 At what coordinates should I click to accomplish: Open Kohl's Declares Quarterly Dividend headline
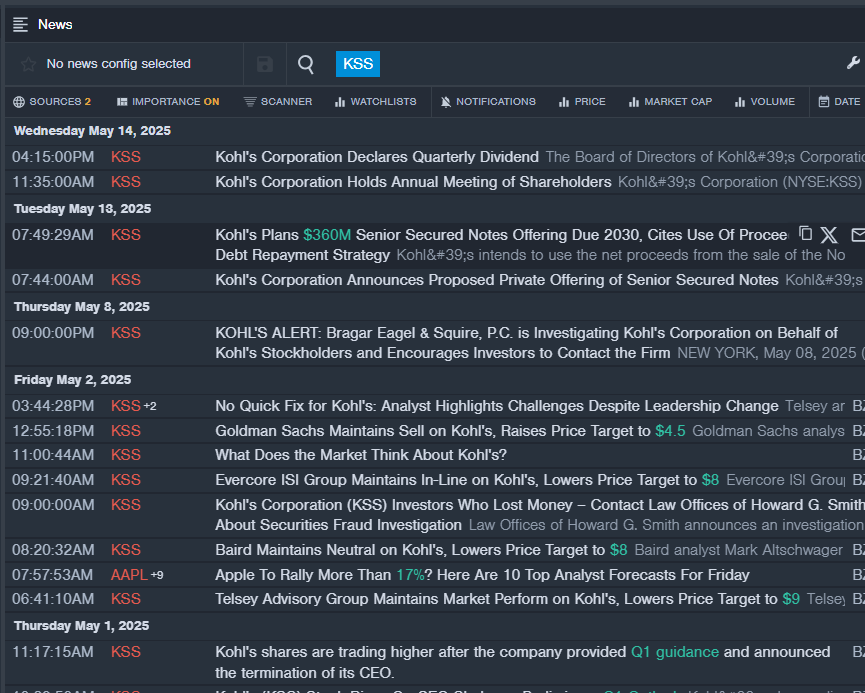click(377, 157)
